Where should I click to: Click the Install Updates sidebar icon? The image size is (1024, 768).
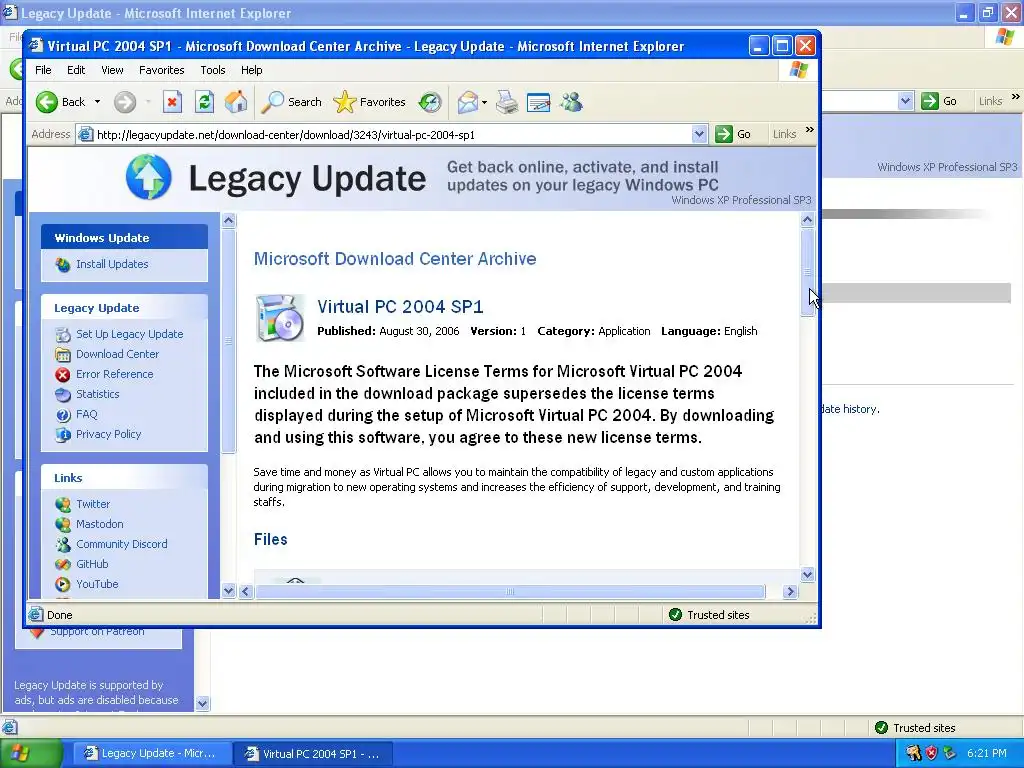tap(63, 264)
